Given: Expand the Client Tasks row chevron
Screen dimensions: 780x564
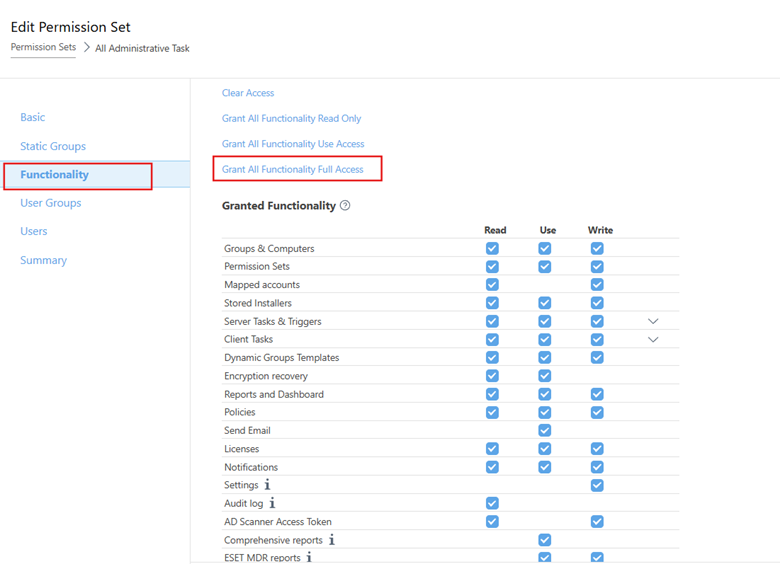Looking at the screenshot, I should pos(653,340).
